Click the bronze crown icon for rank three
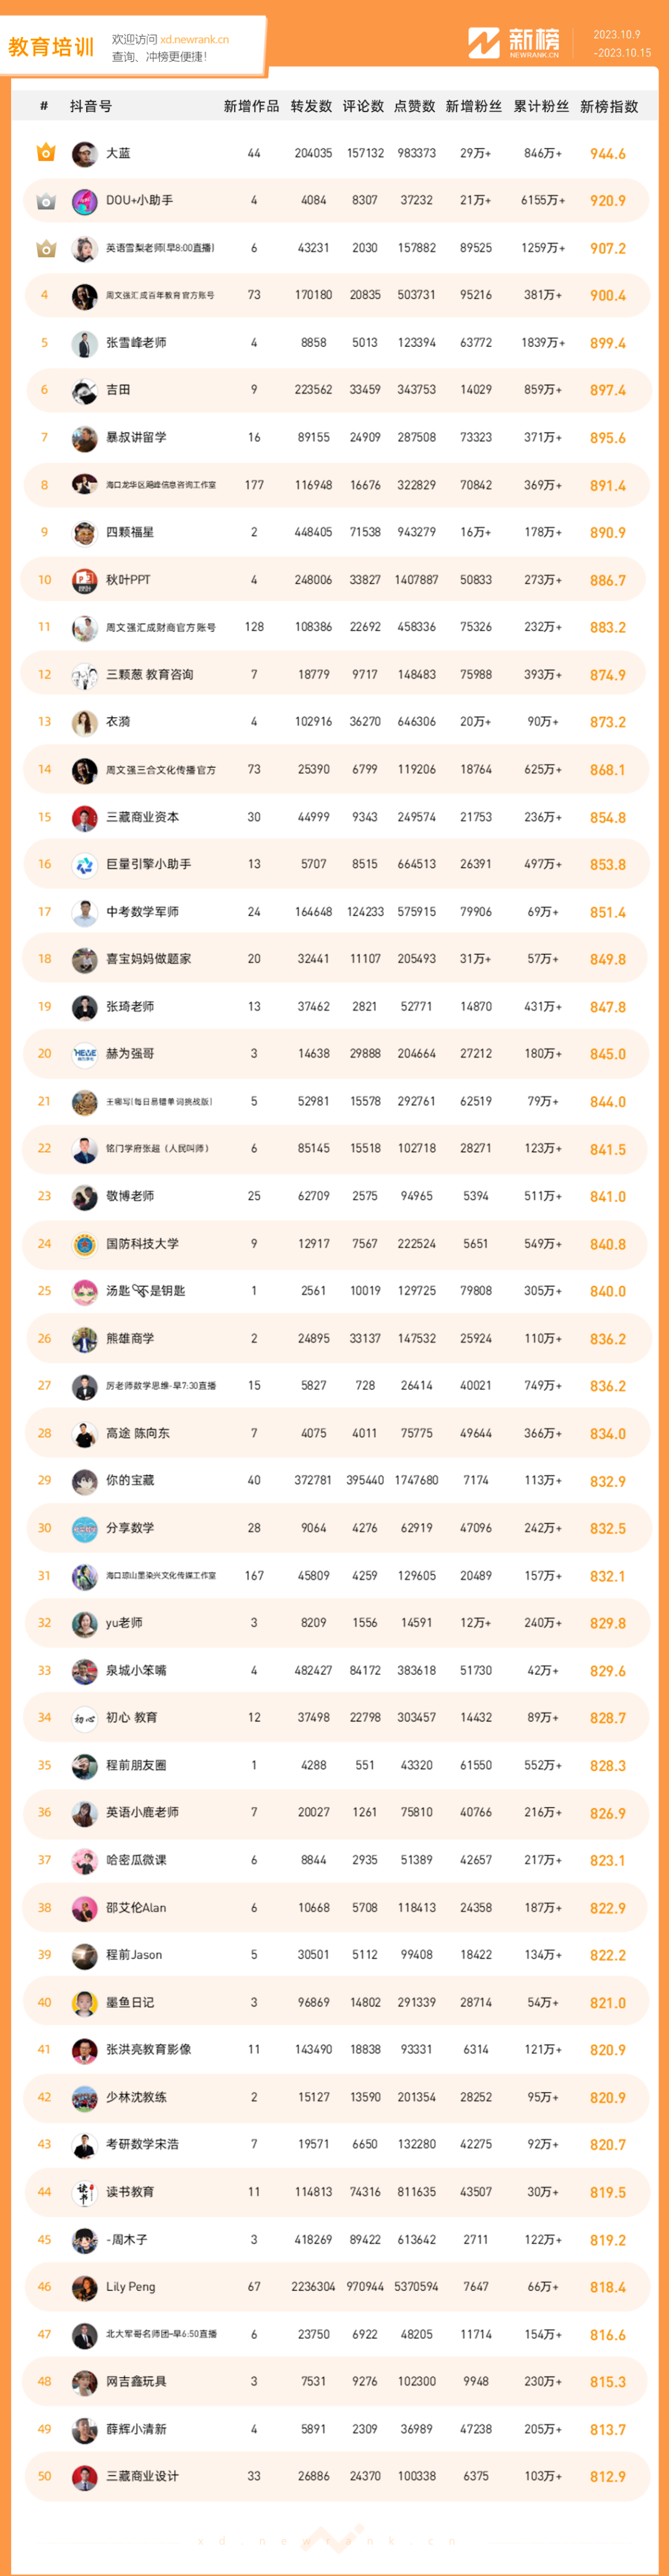 pyautogui.click(x=45, y=248)
